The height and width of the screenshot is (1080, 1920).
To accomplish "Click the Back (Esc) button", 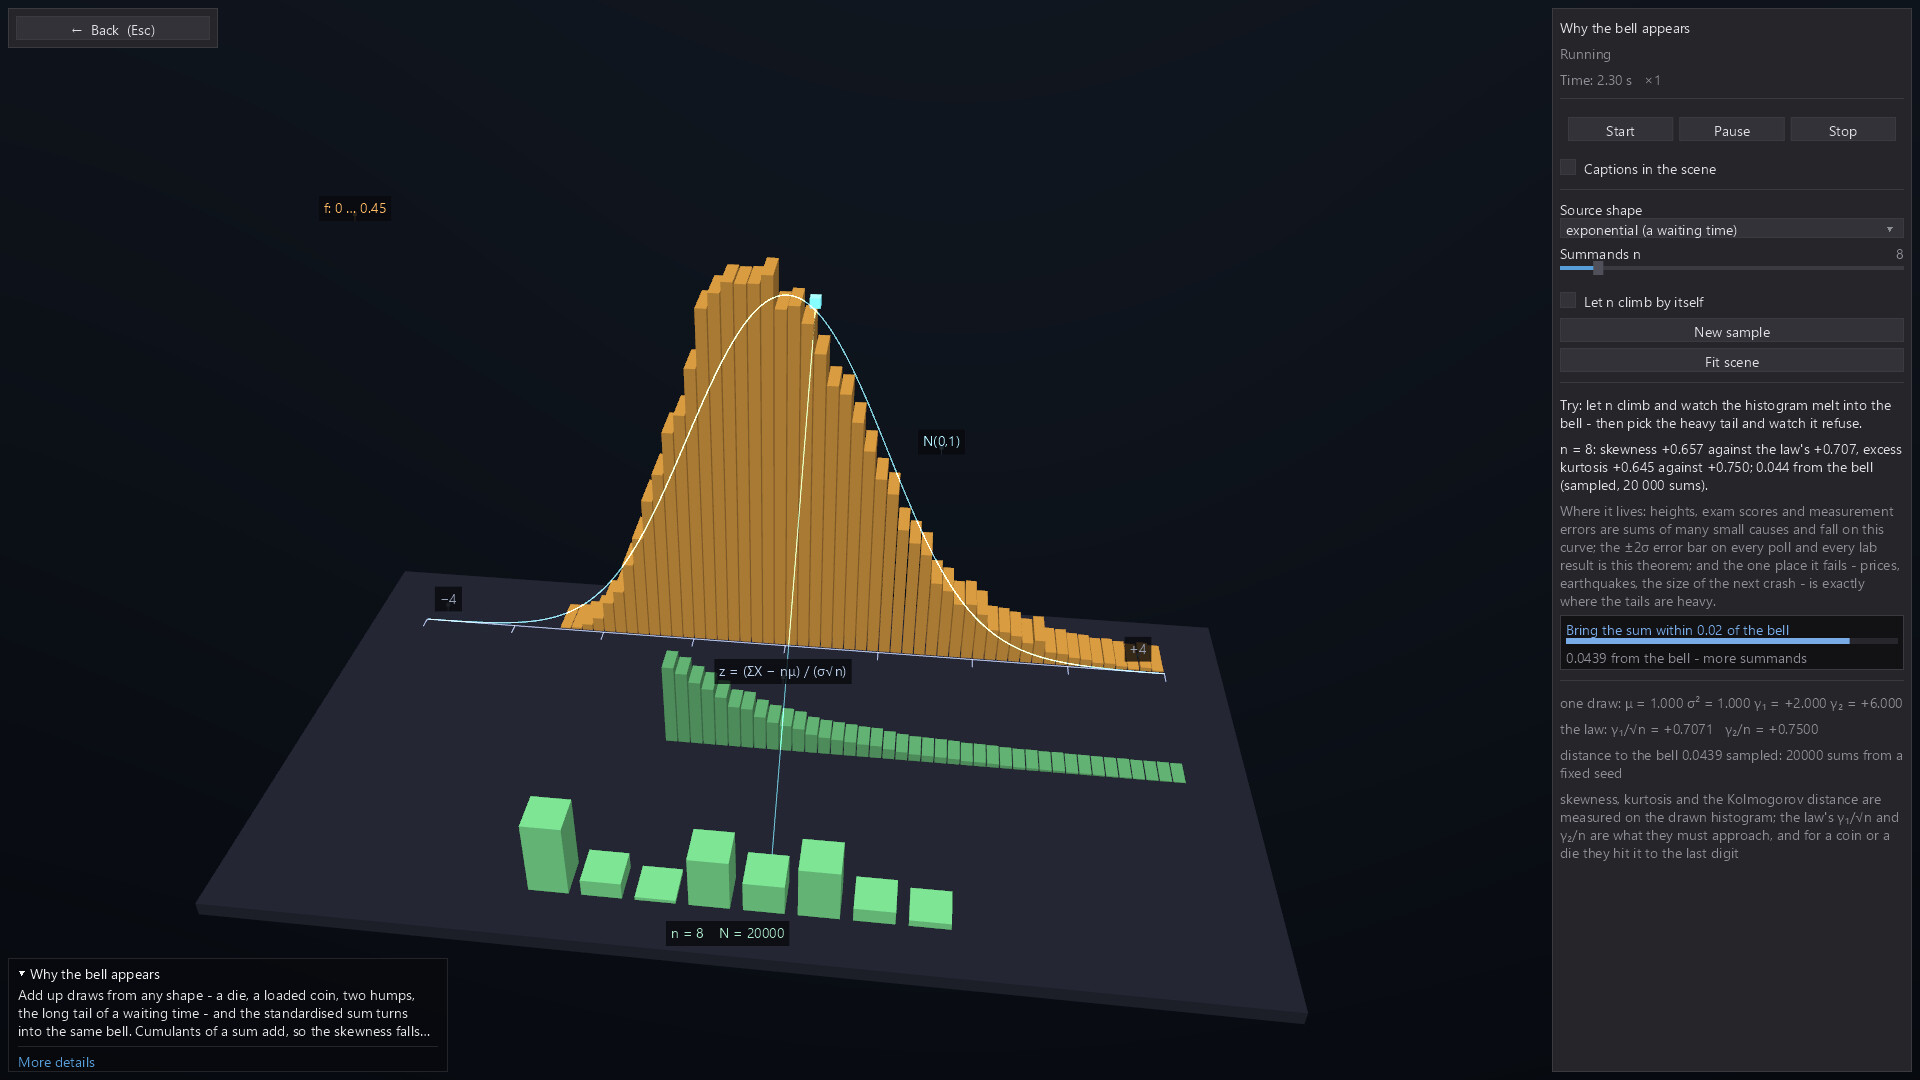I will pyautogui.click(x=113, y=29).
